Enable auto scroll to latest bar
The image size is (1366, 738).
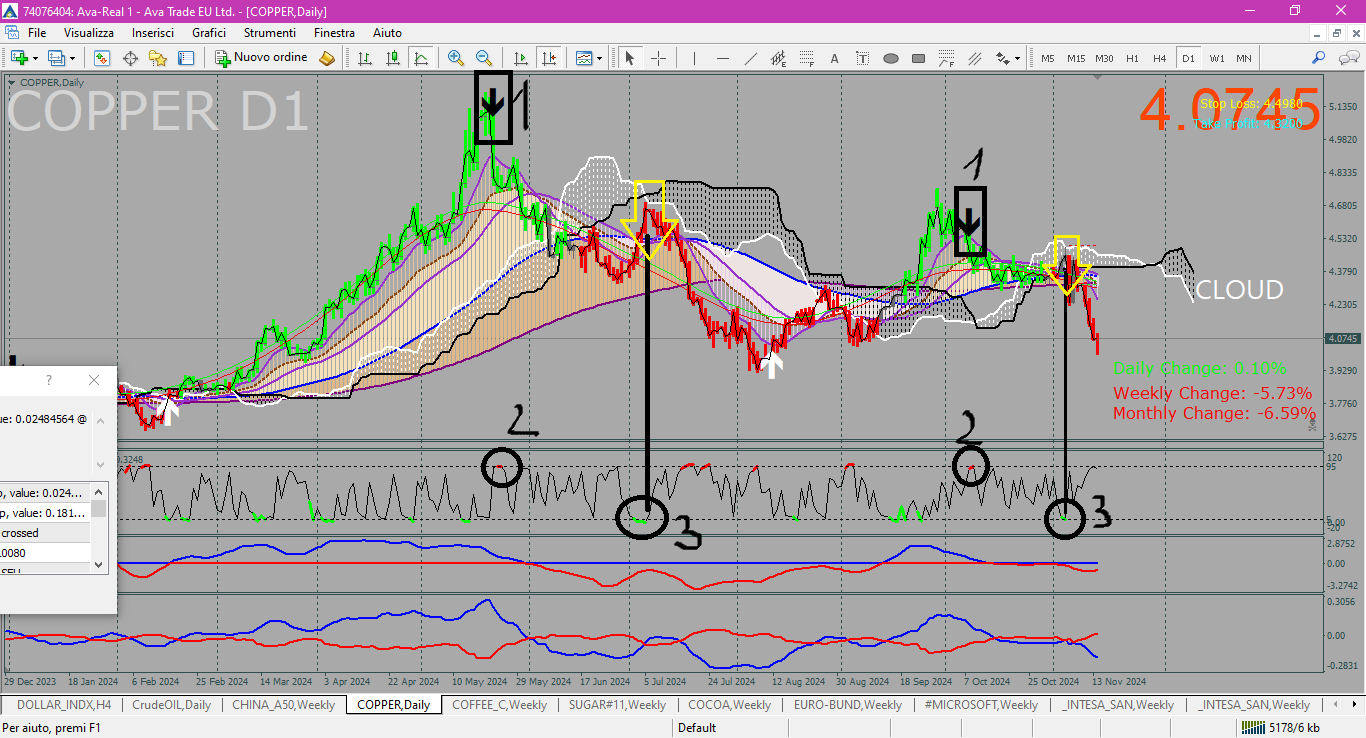pyautogui.click(x=520, y=58)
